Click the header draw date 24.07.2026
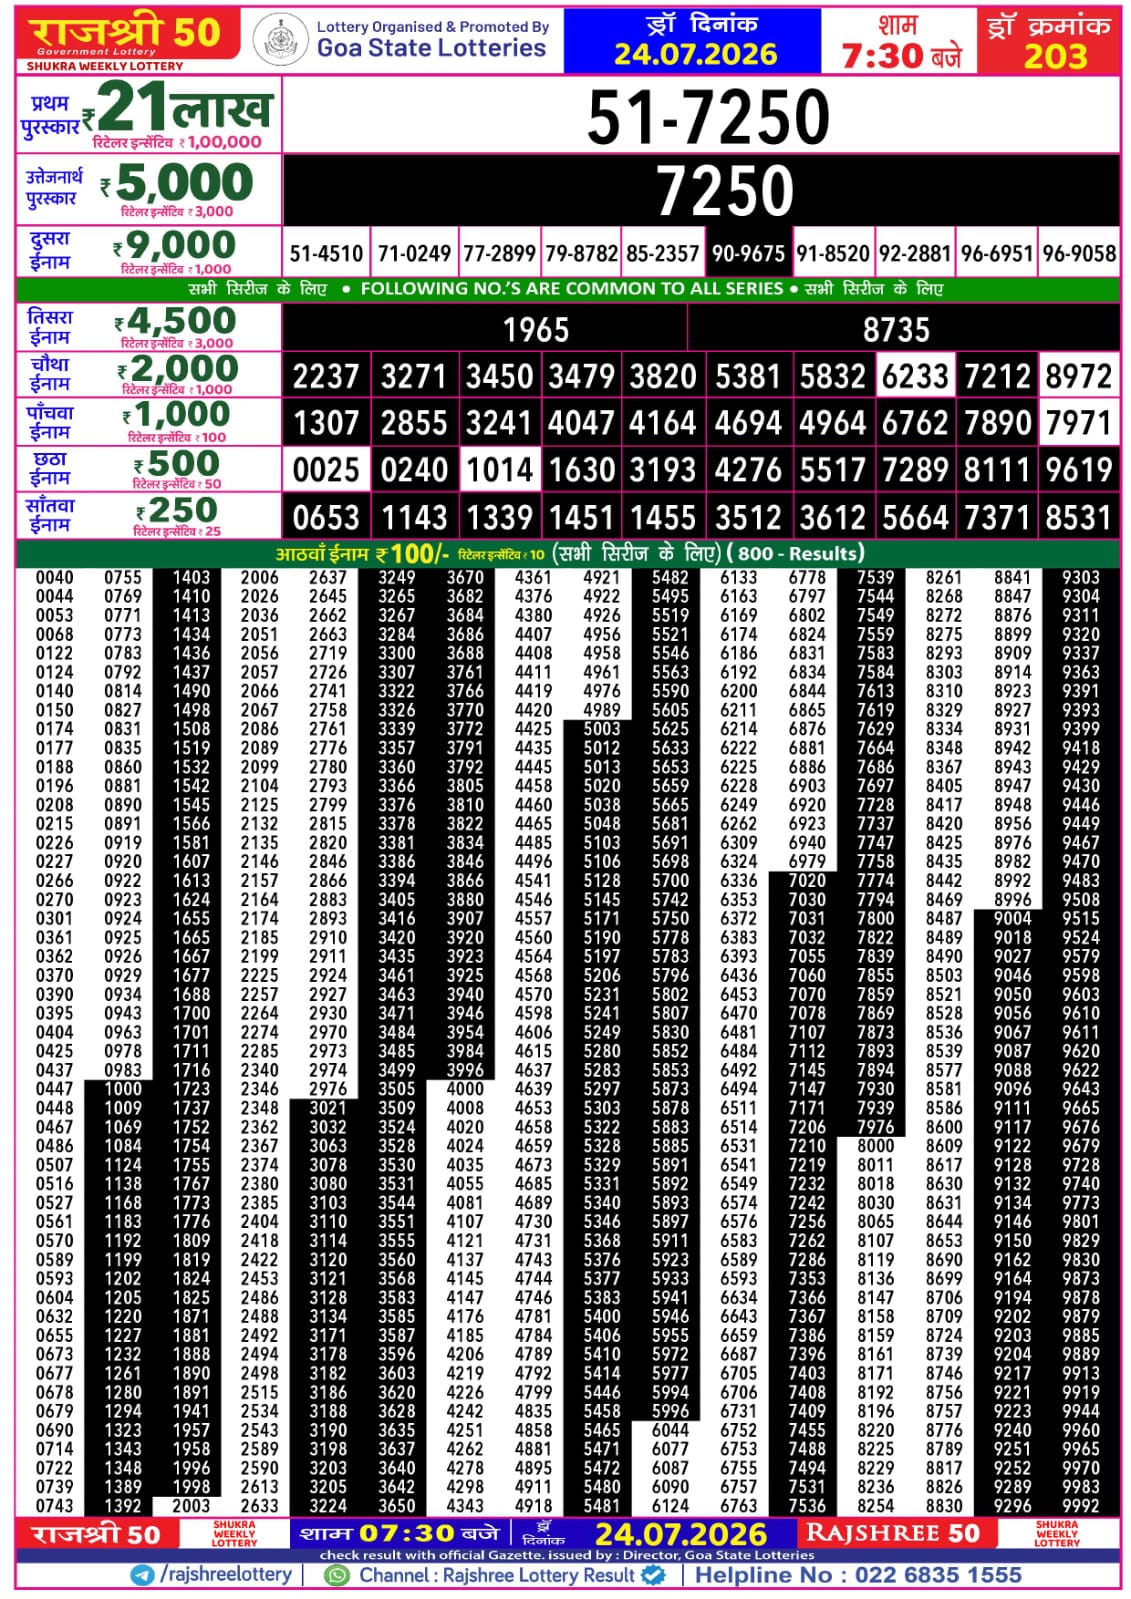 click(695, 54)
